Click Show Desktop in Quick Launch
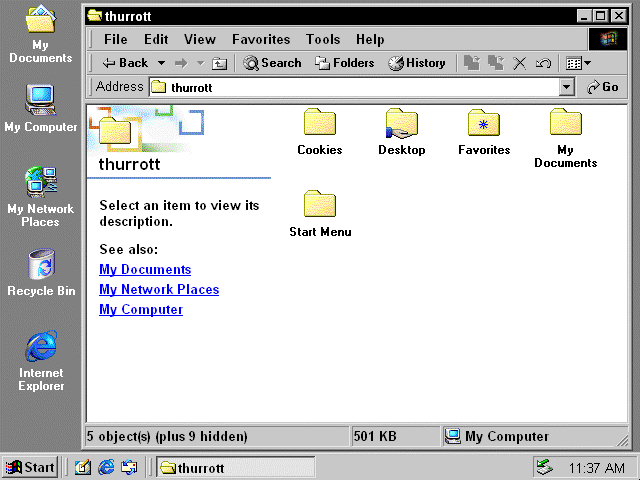The image size is (640, 480). (x=83, y=467)
